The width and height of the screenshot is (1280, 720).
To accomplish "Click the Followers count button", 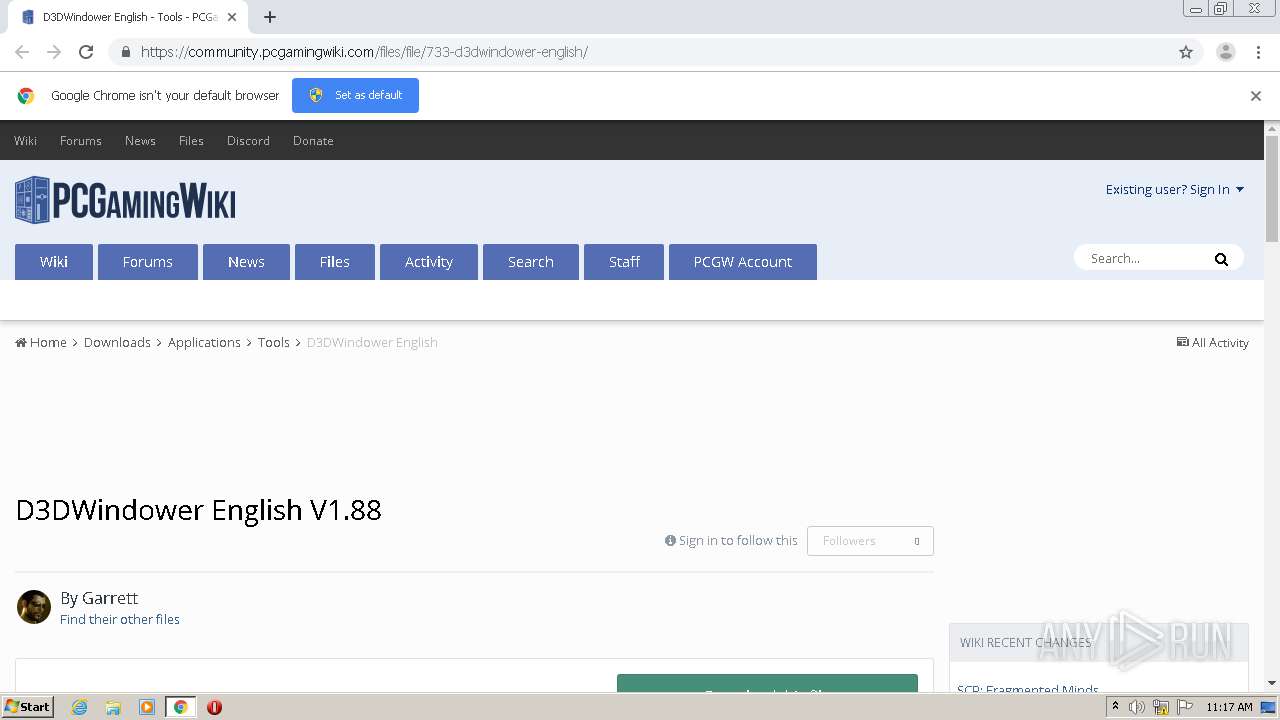I will 870,541.
